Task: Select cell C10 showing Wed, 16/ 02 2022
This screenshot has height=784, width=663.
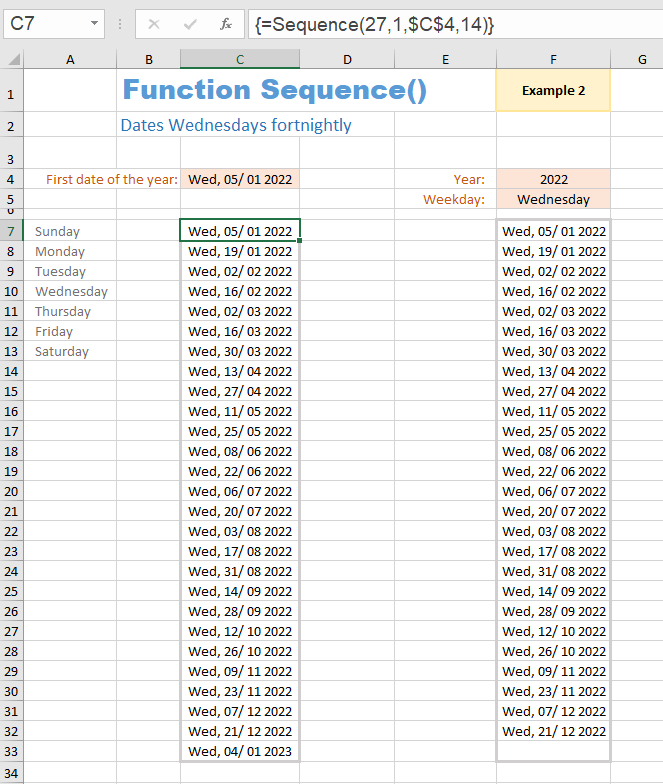Action: coord(240,291)
